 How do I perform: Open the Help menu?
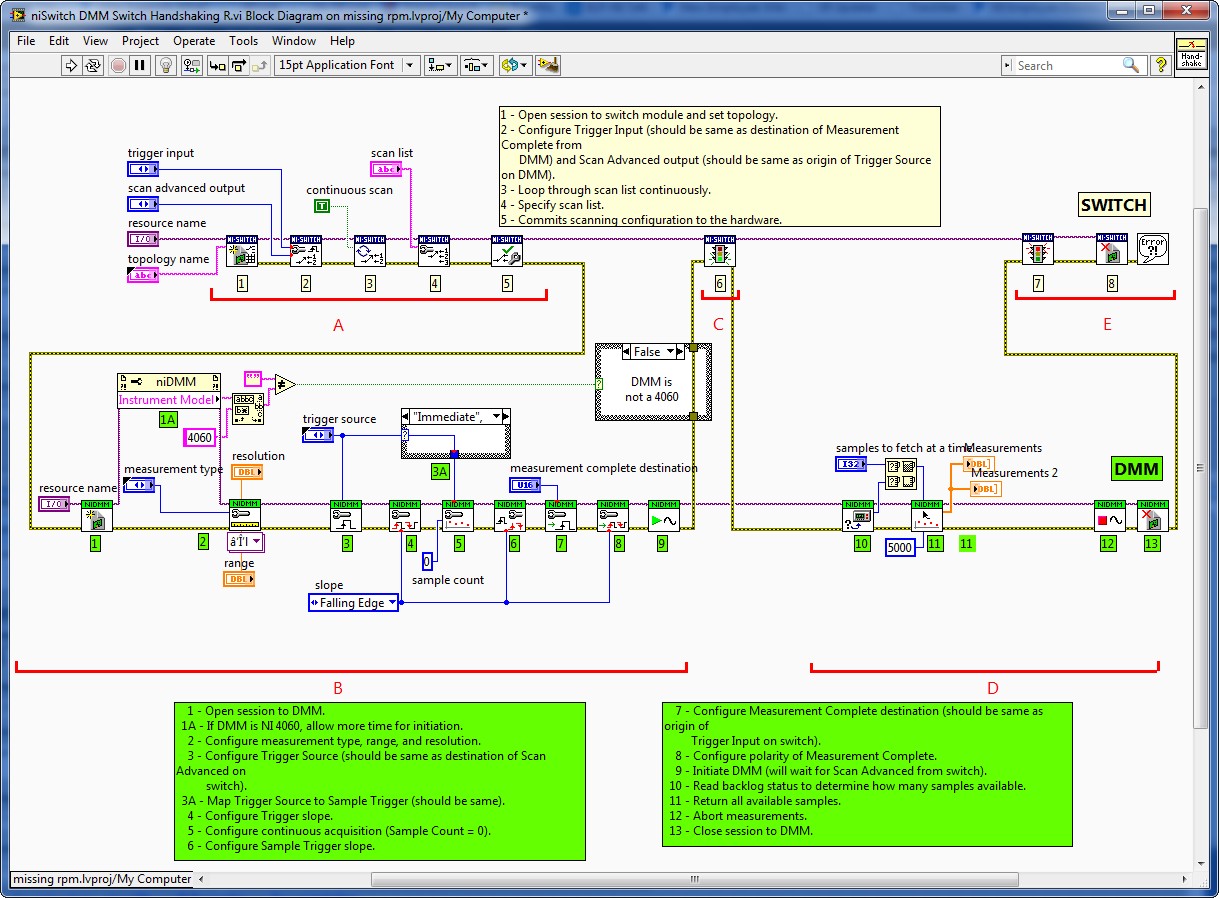[342, 41]
